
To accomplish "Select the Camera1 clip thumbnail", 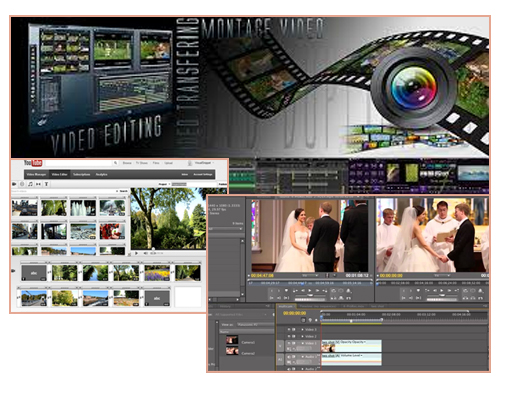I will pos(232,340).
